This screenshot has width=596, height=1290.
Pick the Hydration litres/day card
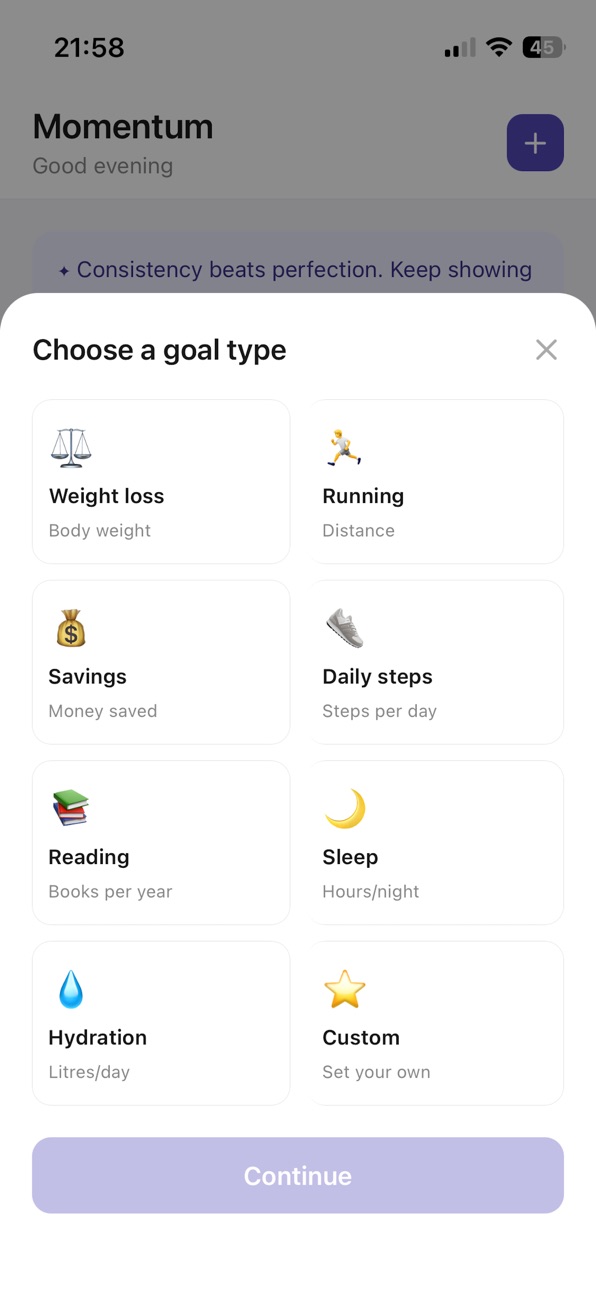(x=161, y=1023)
